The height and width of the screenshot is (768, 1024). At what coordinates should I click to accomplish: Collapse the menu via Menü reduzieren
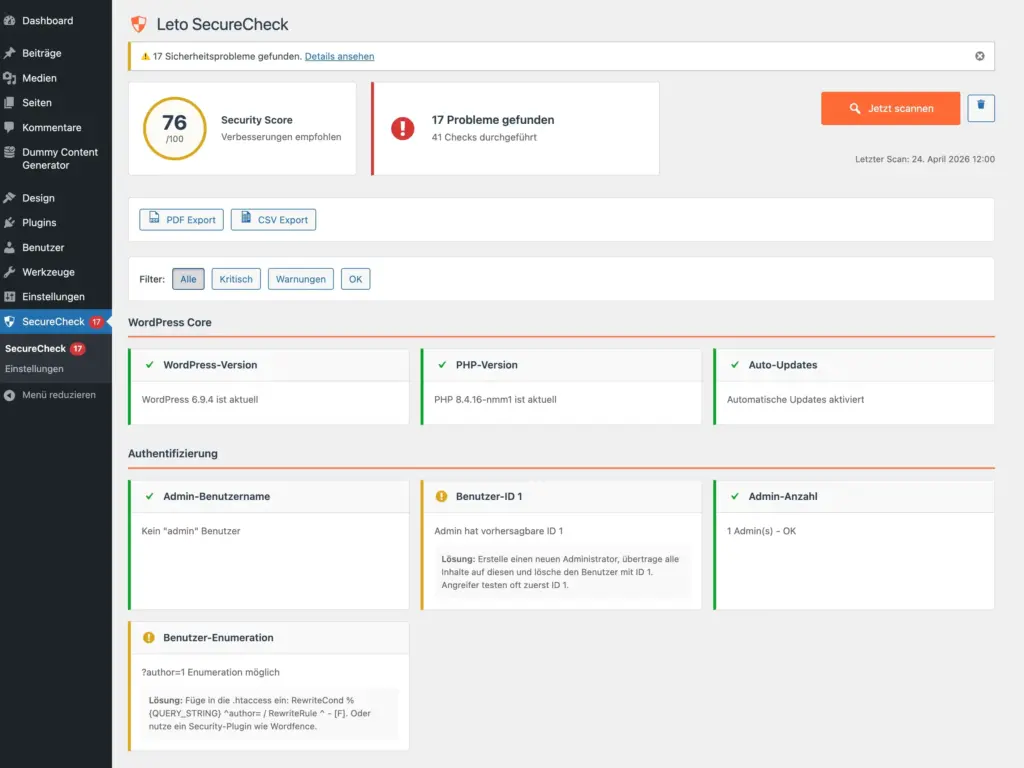click(x=56, y=395)
